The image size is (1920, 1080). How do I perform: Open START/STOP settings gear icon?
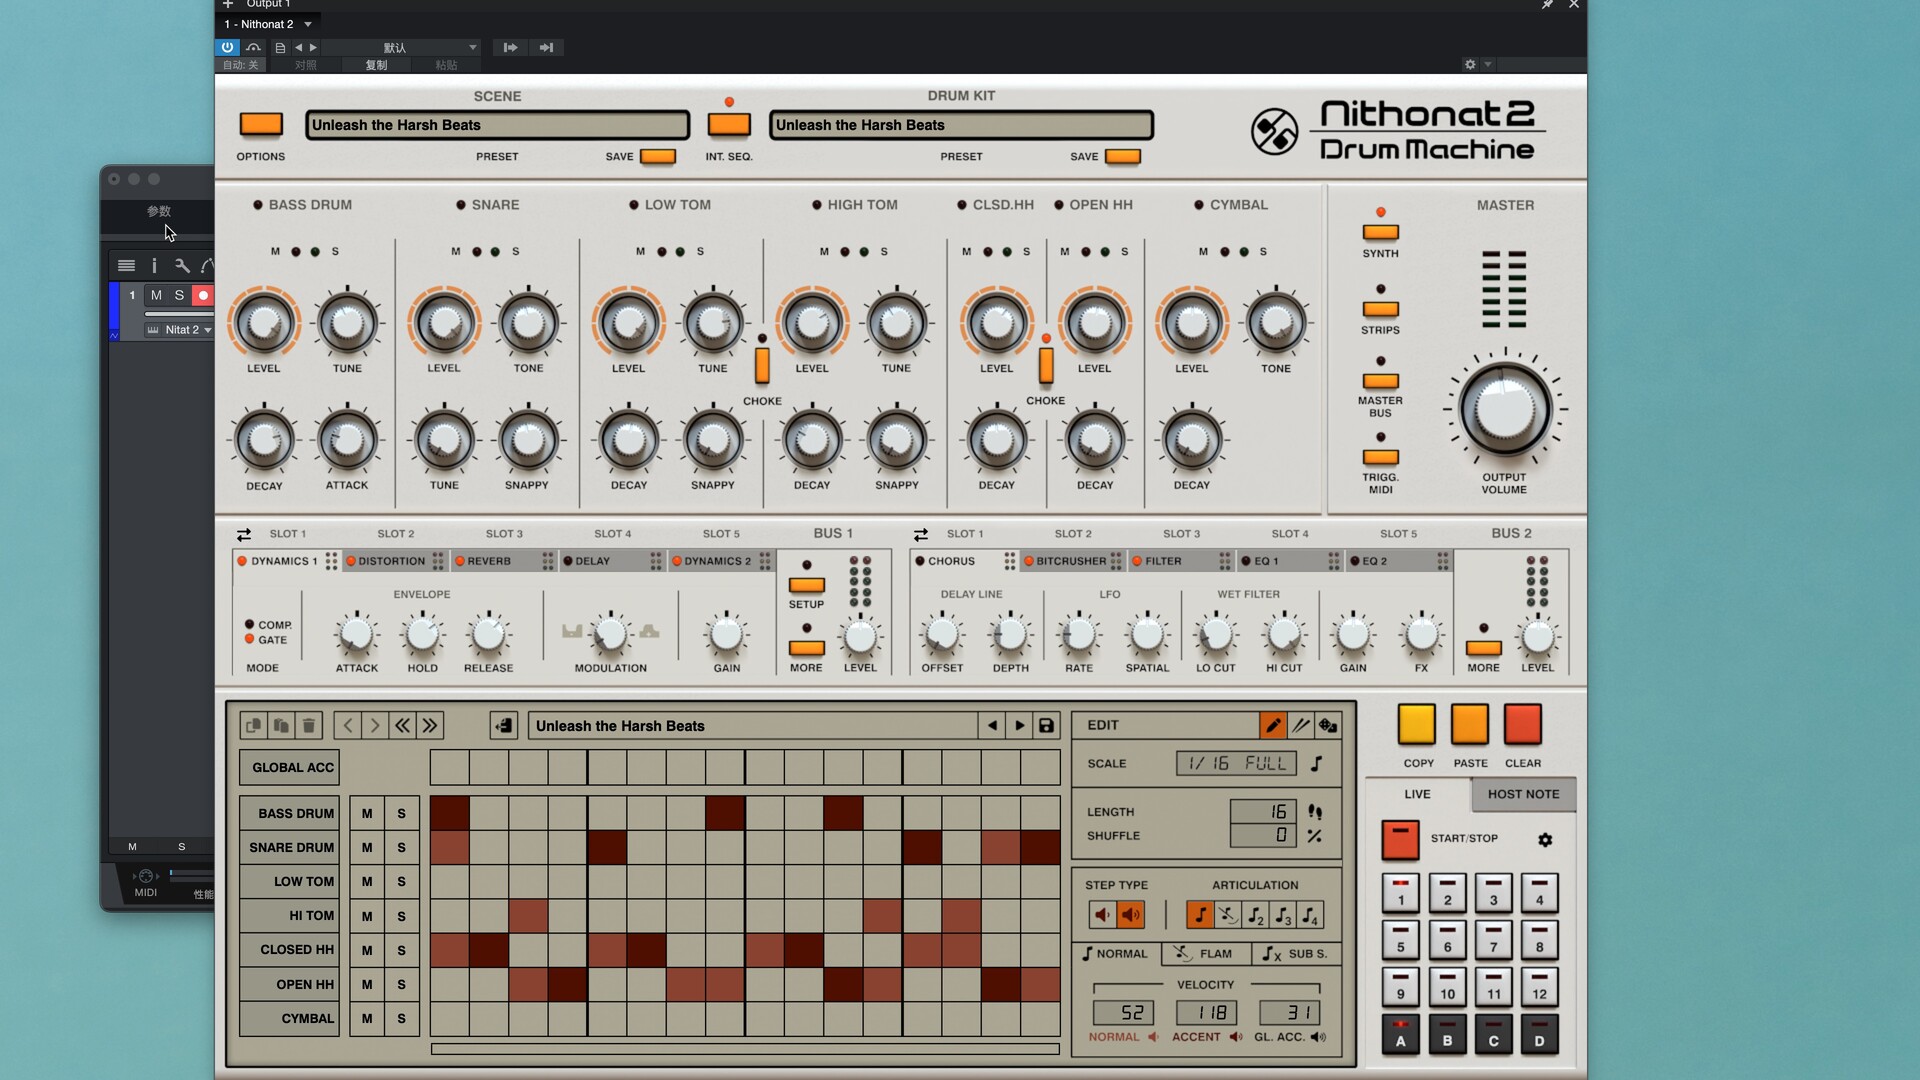pos(1545,840)
